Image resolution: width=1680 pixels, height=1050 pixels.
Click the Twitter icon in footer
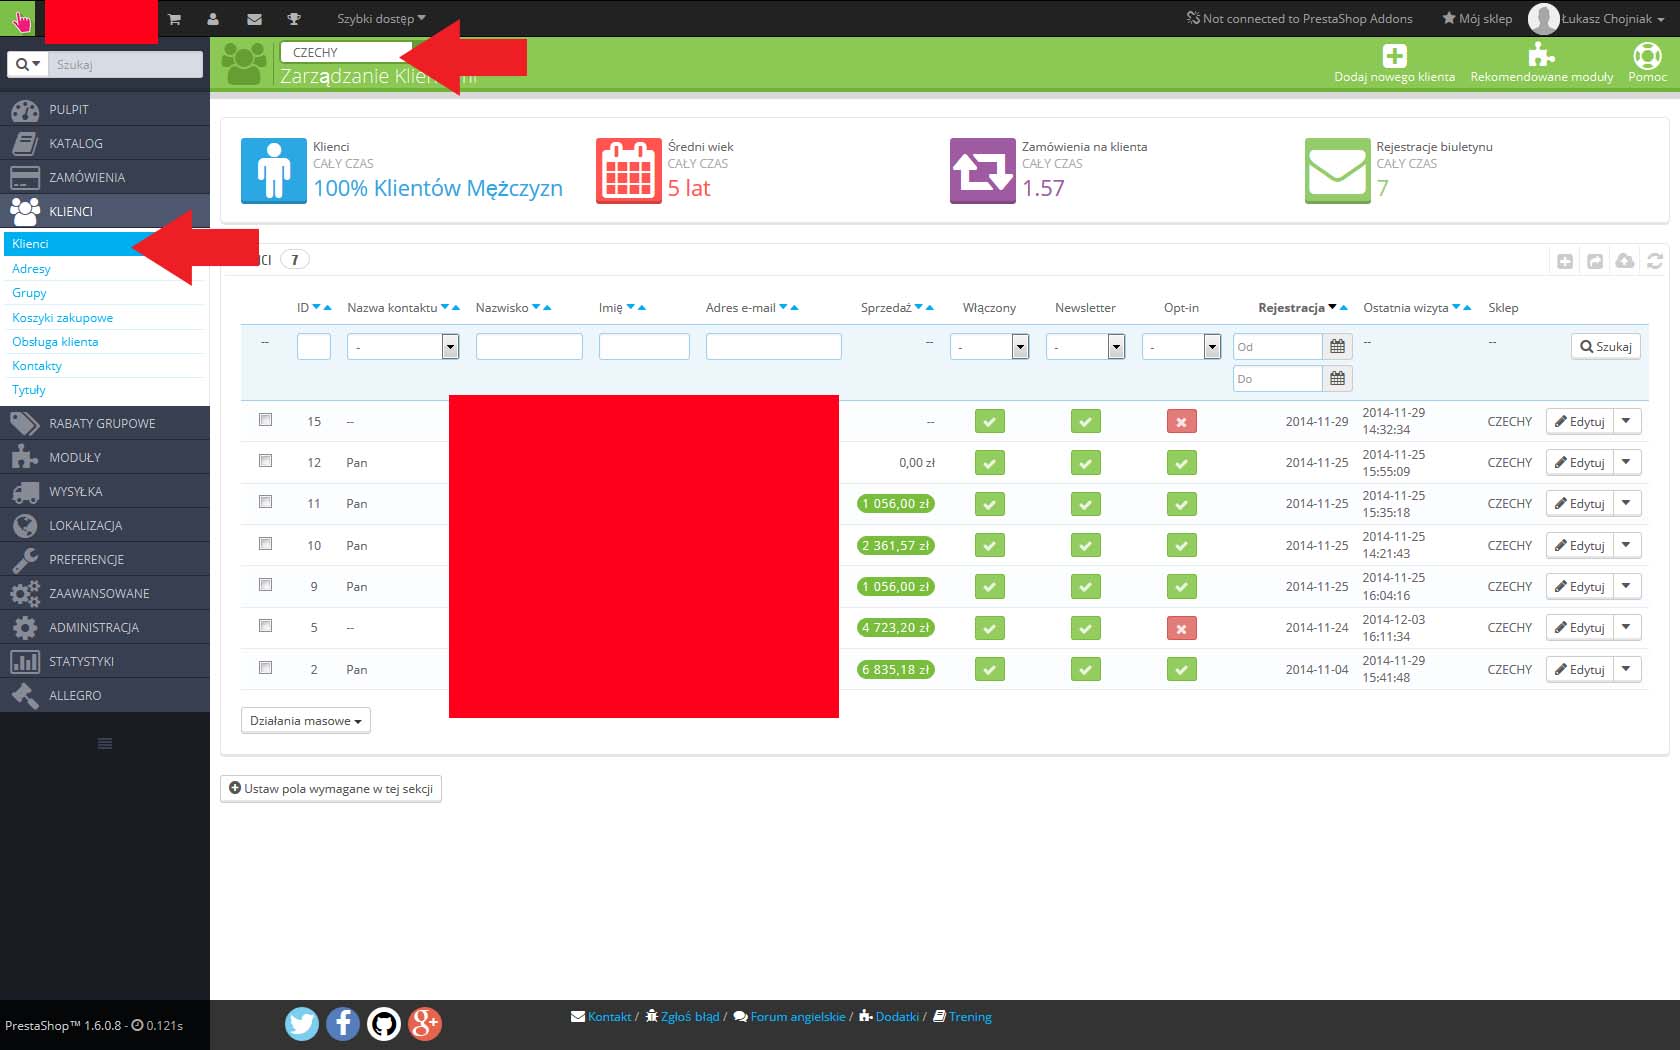click(x=302, y=1023)
